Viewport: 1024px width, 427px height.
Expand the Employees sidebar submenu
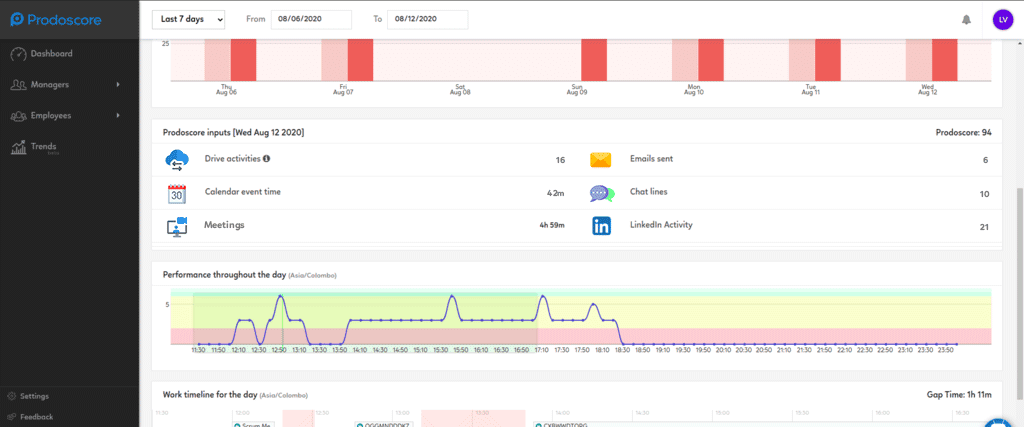118,115
